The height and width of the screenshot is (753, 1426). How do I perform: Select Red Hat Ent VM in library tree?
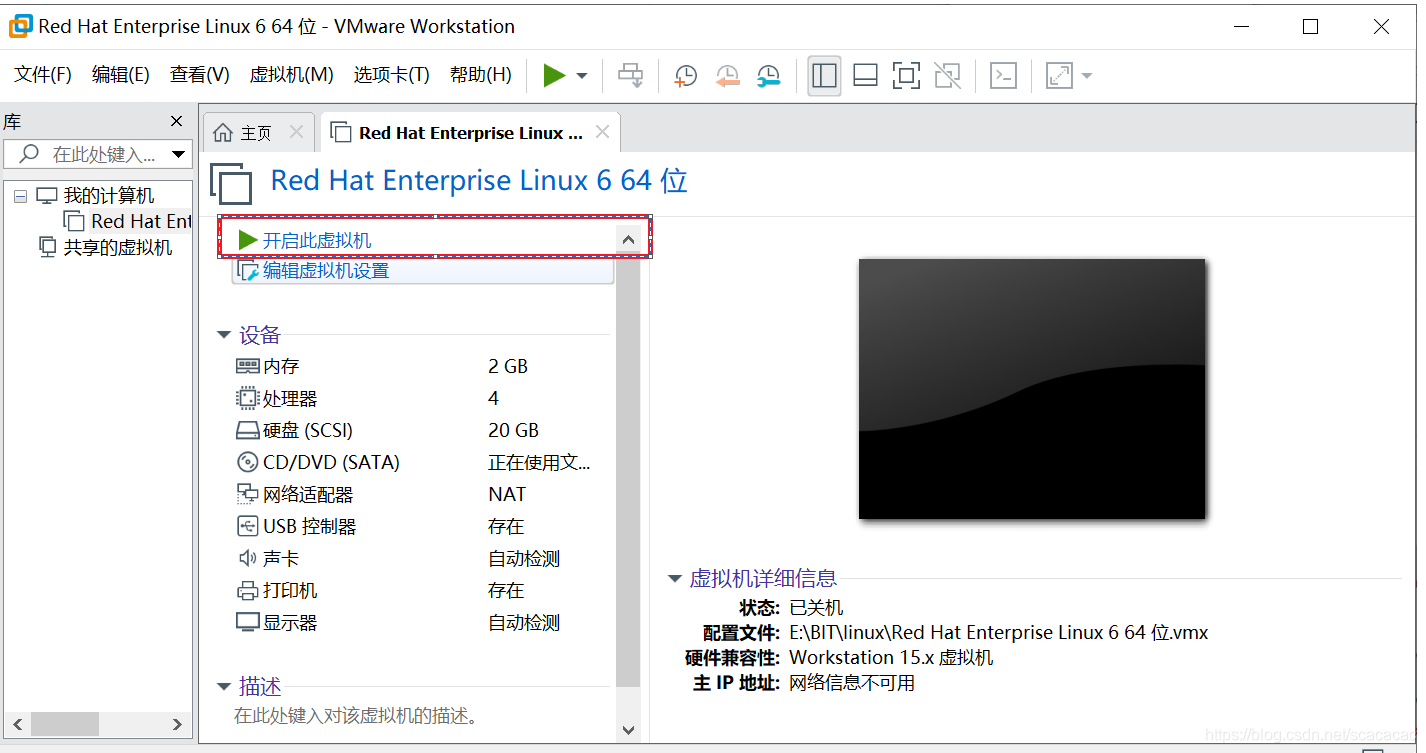[x=127, y=221]
